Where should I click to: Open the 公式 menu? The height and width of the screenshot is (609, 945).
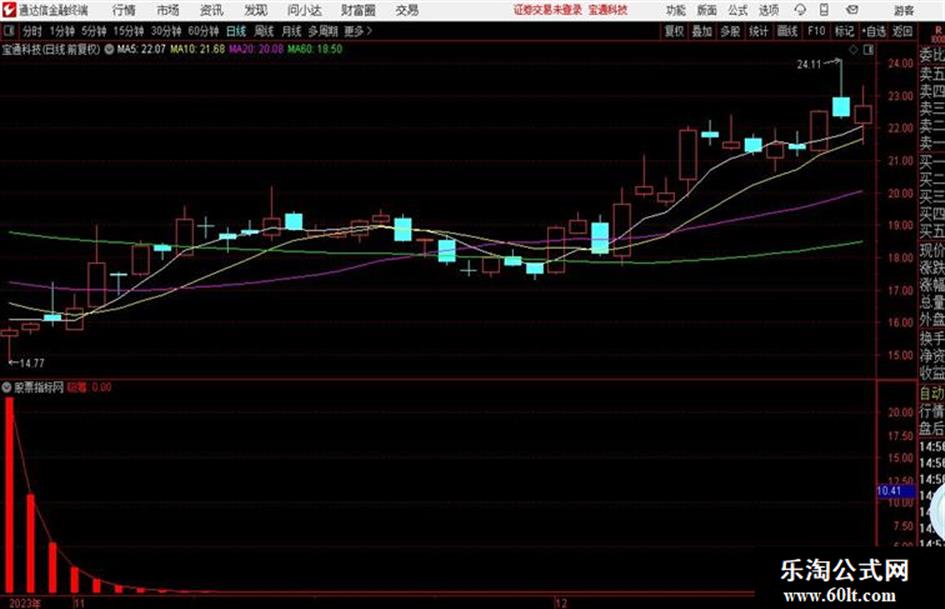click(x=738, y=10)
